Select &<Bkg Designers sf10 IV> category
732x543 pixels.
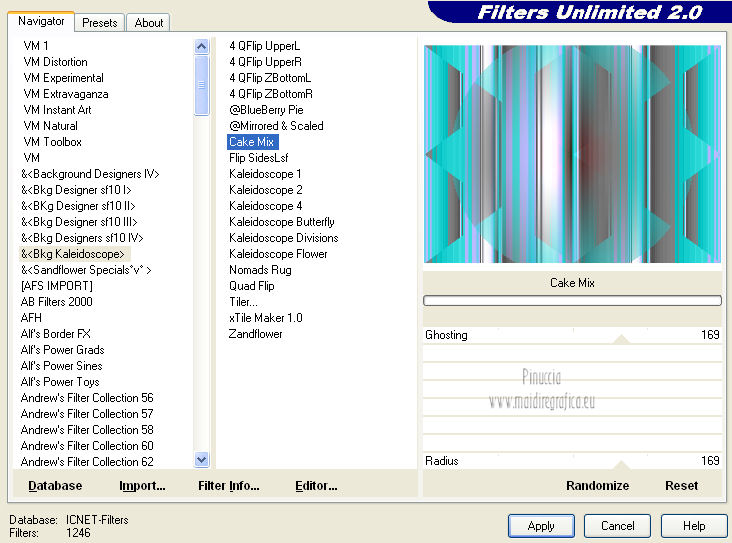[x=82, y=238]
